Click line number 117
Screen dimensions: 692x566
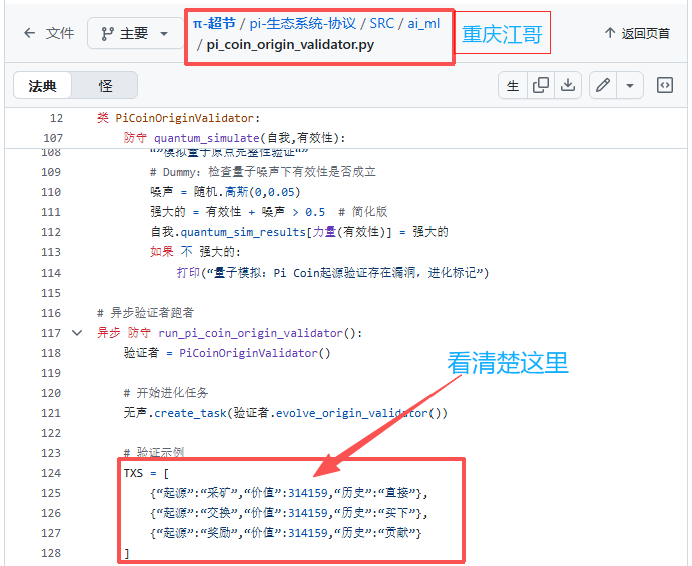(51, 333)
